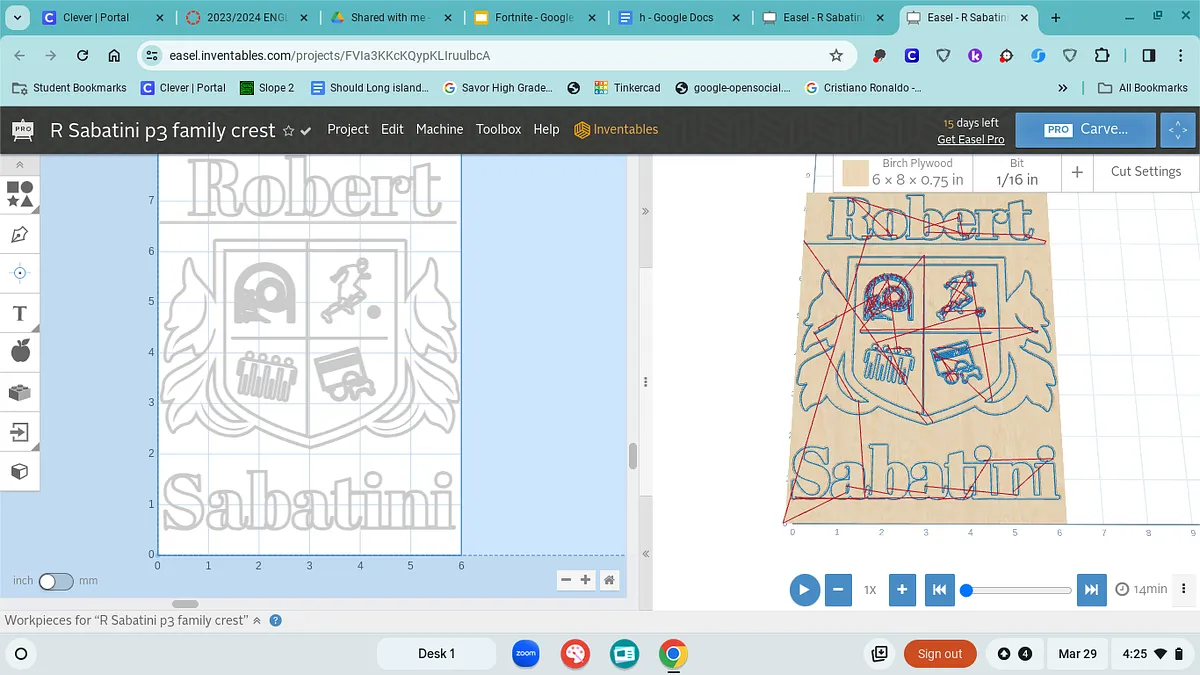Open the Birch Plywood material selector
This screenshot has width=1200, height=675.
902,172
